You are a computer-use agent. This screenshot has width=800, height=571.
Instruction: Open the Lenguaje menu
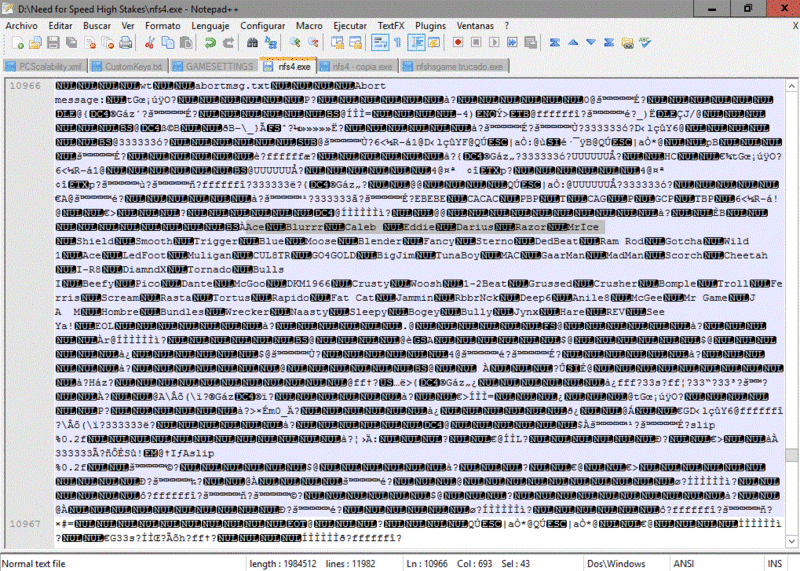point(211,26)
